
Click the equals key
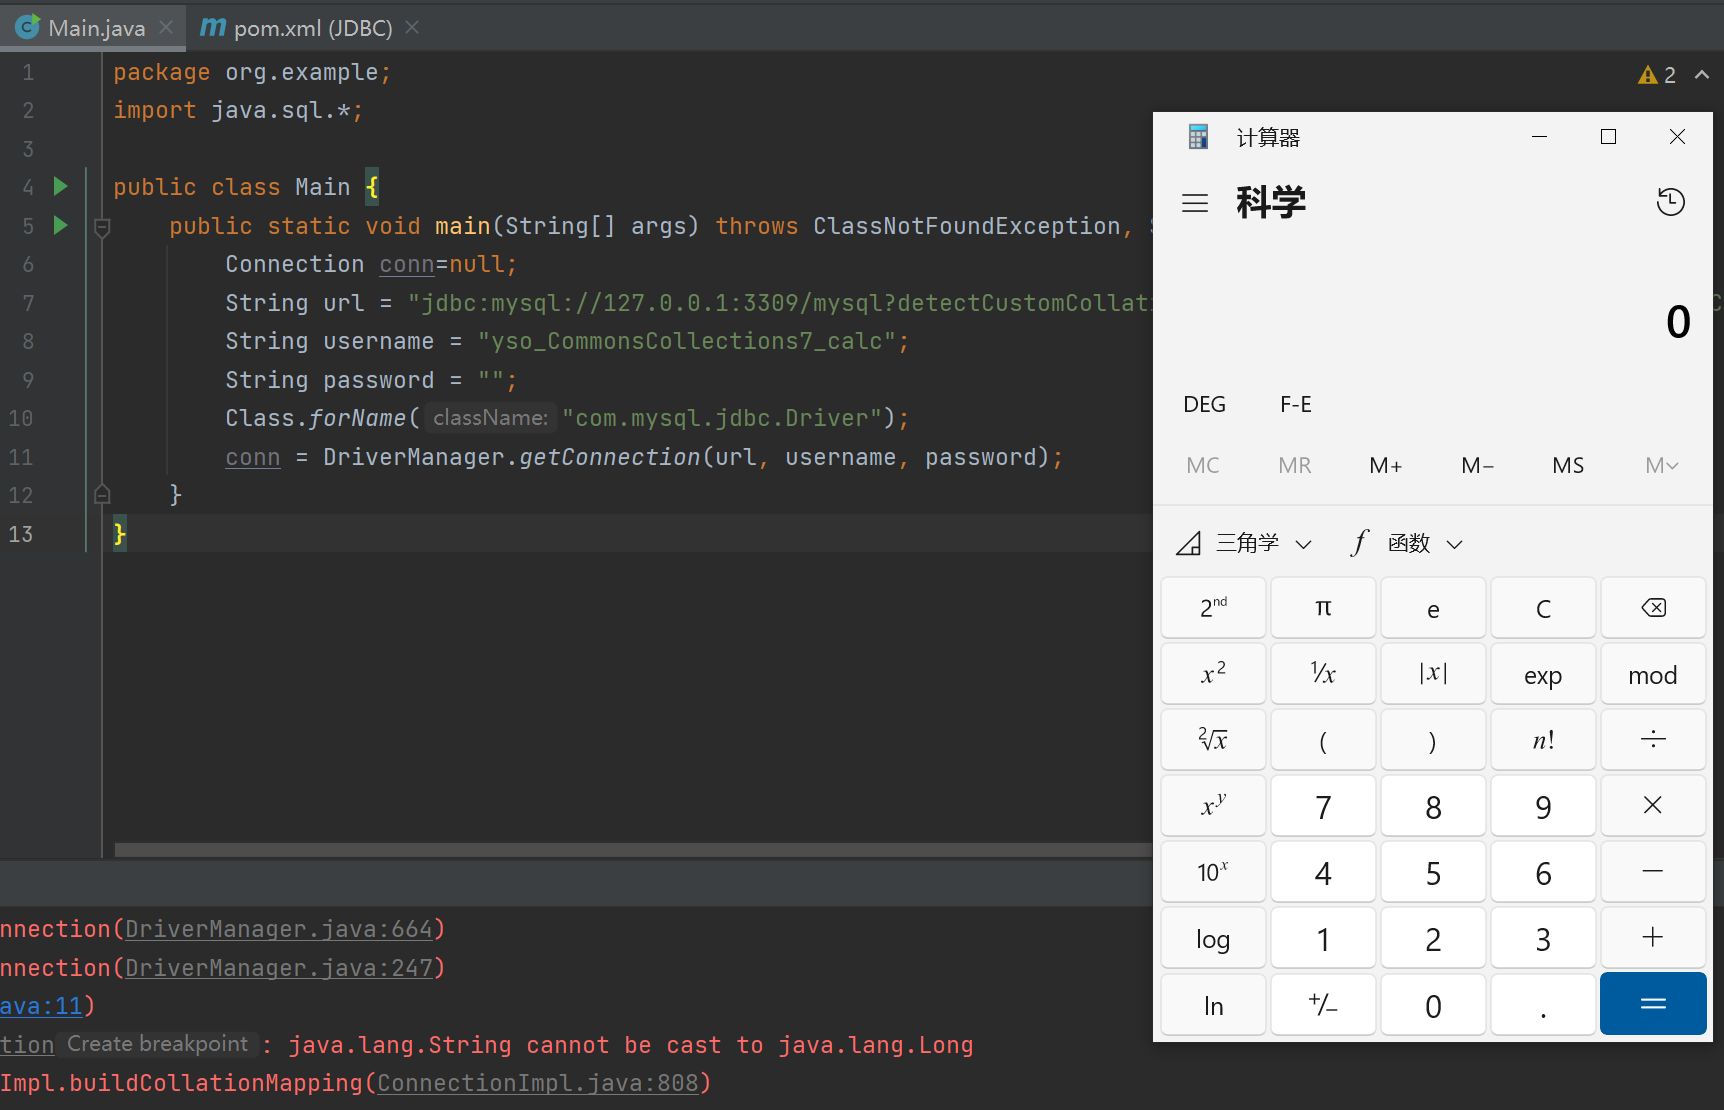click(x=1653, y=1004)
